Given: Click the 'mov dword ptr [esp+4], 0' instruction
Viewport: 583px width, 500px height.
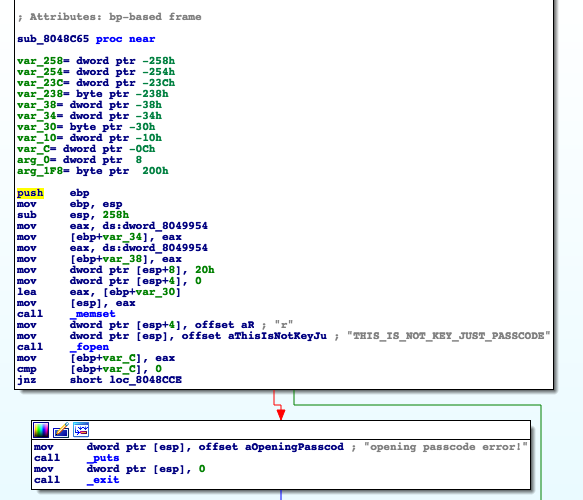Looking at the screenshot, I should click(109, 281).
